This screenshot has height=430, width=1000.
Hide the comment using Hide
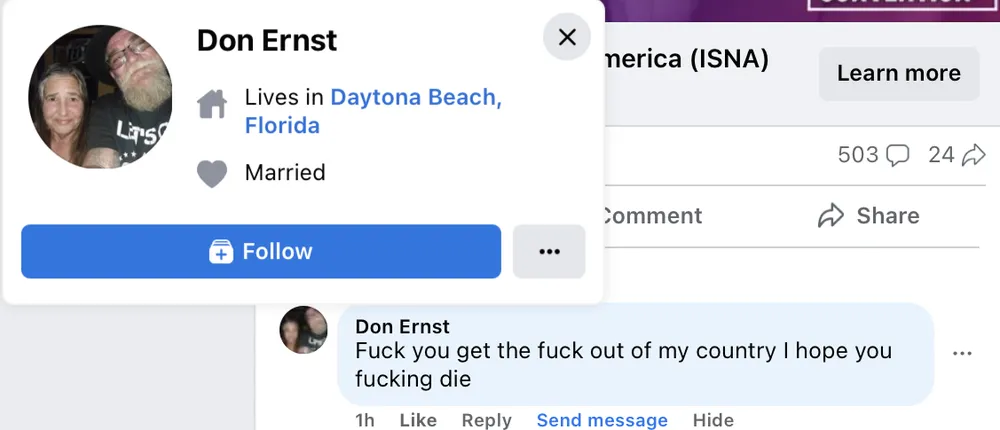coord(713,420)
